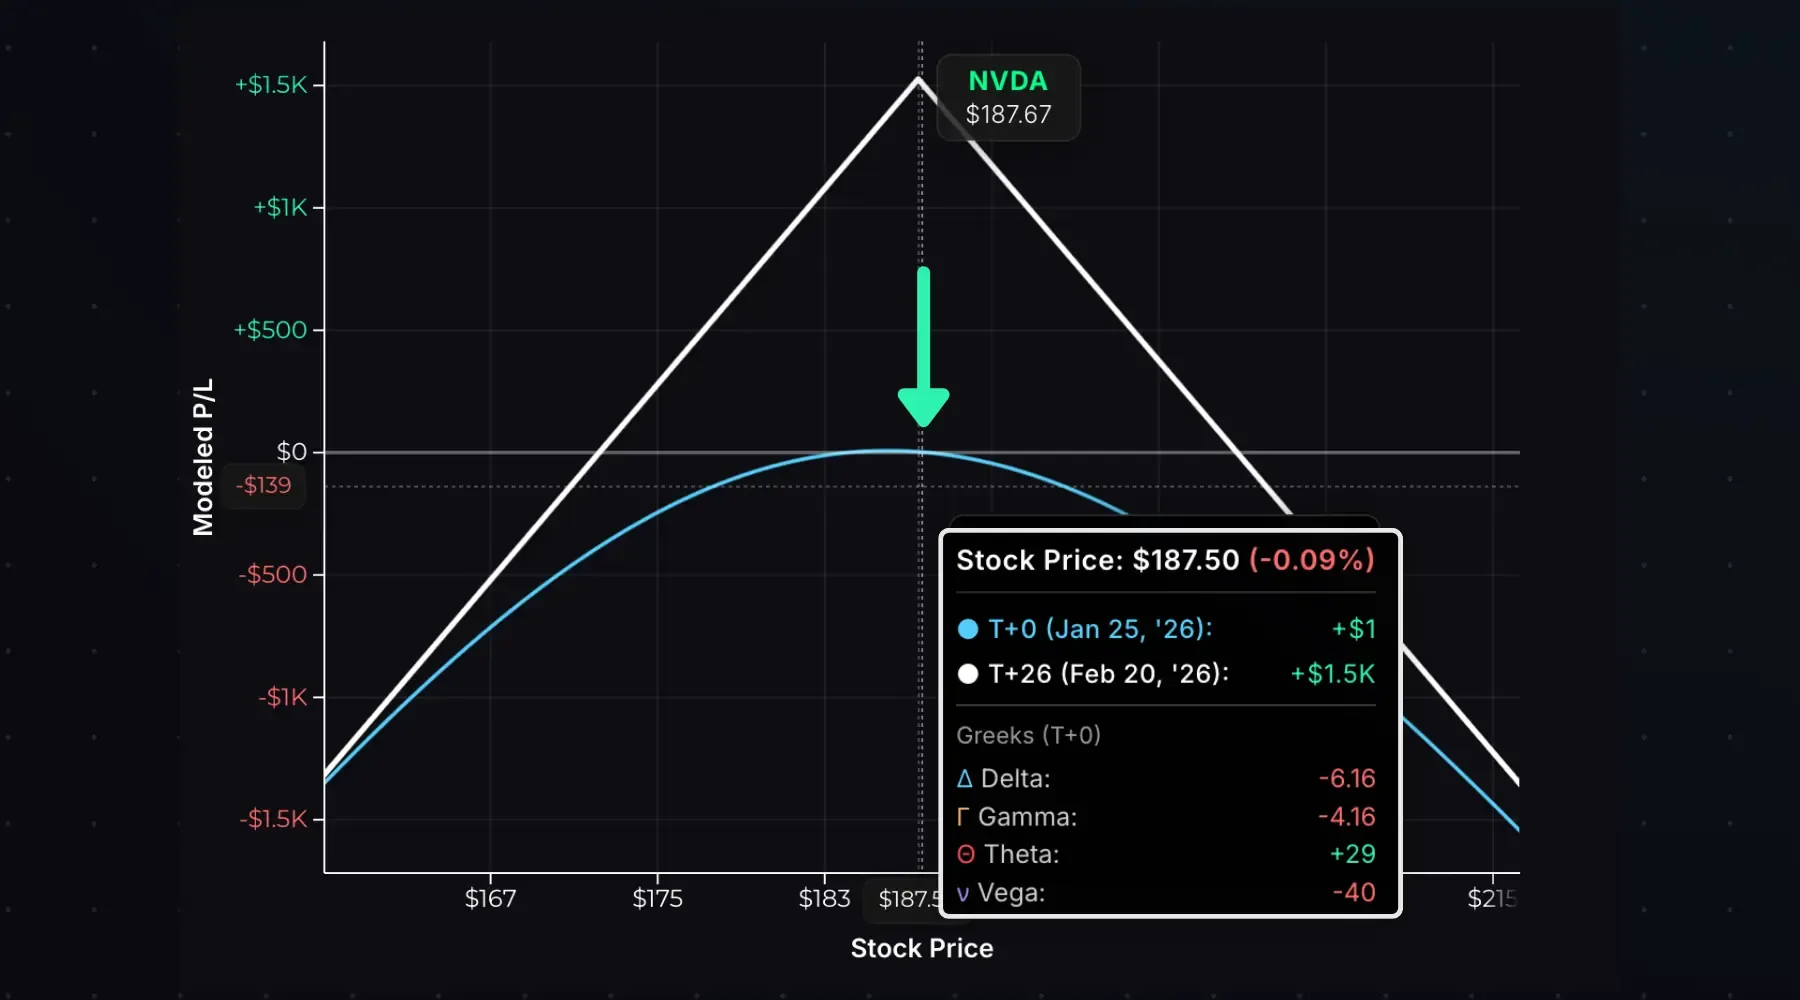Screen dimensions: 1800x1000
Task: Expand the Greeks (T+0) section
Action: (1028, 735)
